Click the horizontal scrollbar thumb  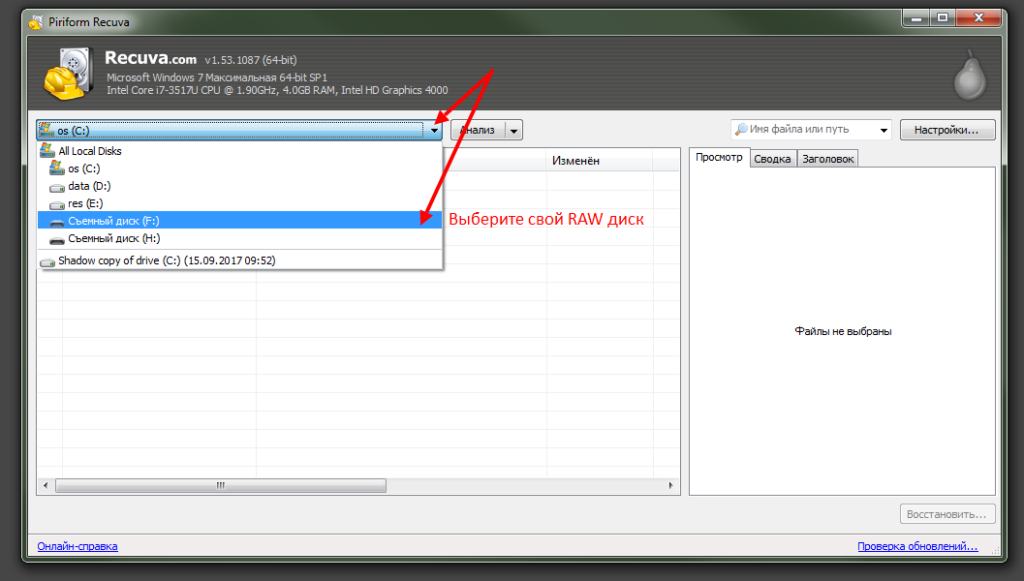[221, 485]
